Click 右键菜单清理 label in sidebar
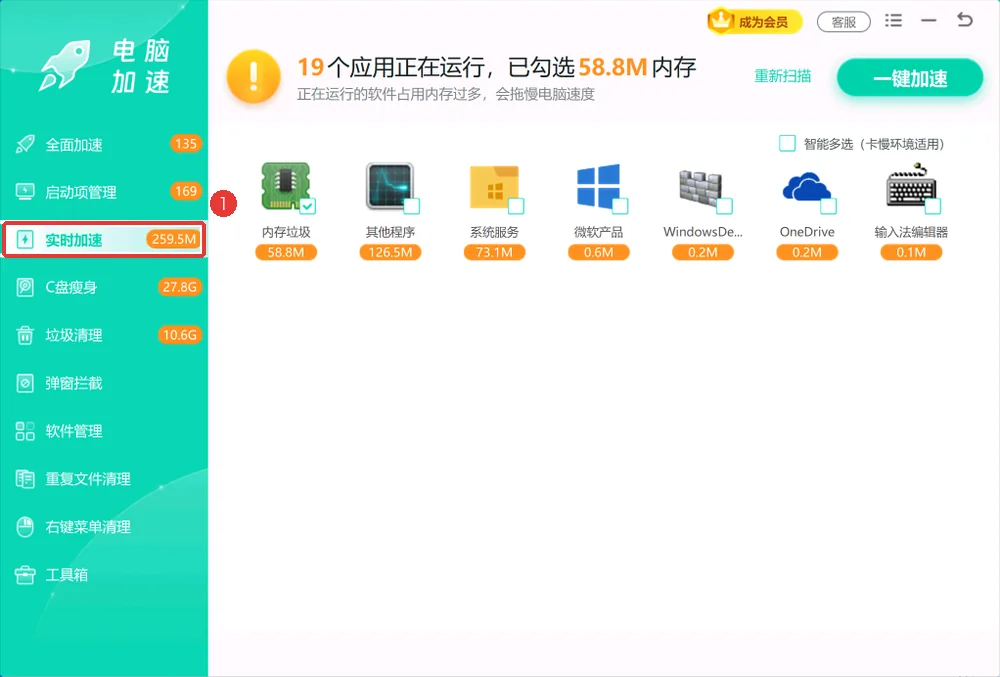The image size is (1000, 677). click(88, 527)
